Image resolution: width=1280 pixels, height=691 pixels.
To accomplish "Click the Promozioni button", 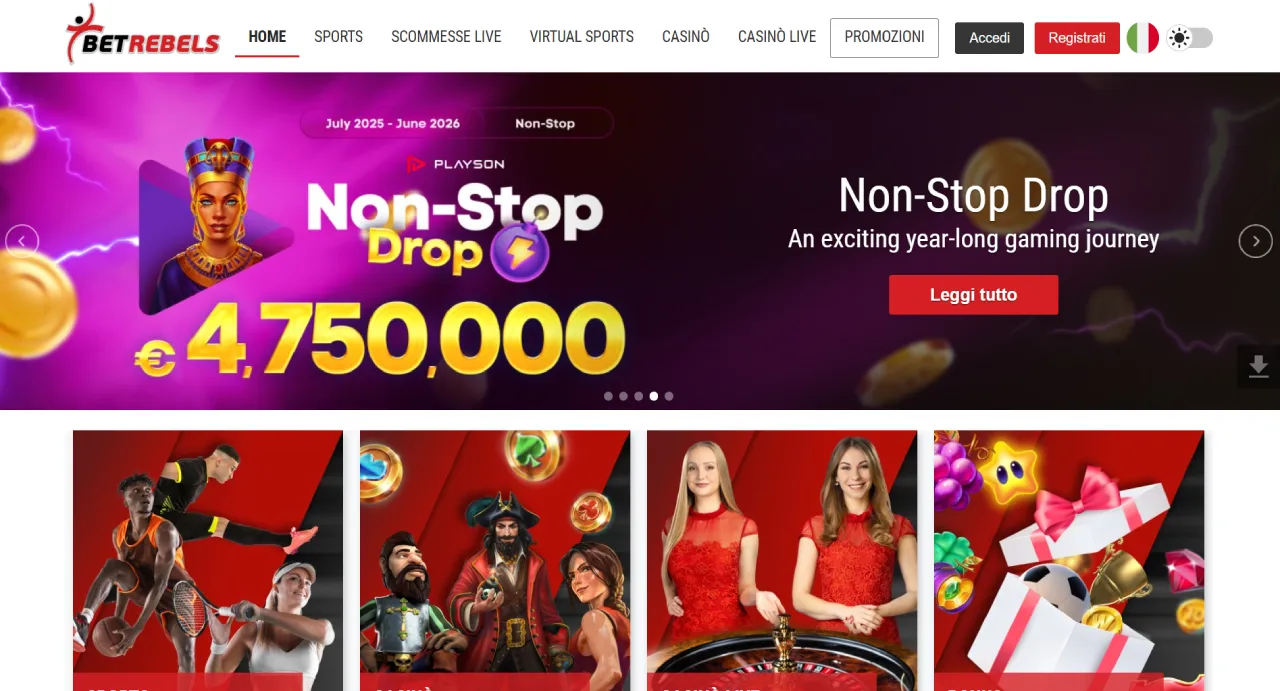I will 884,37.
